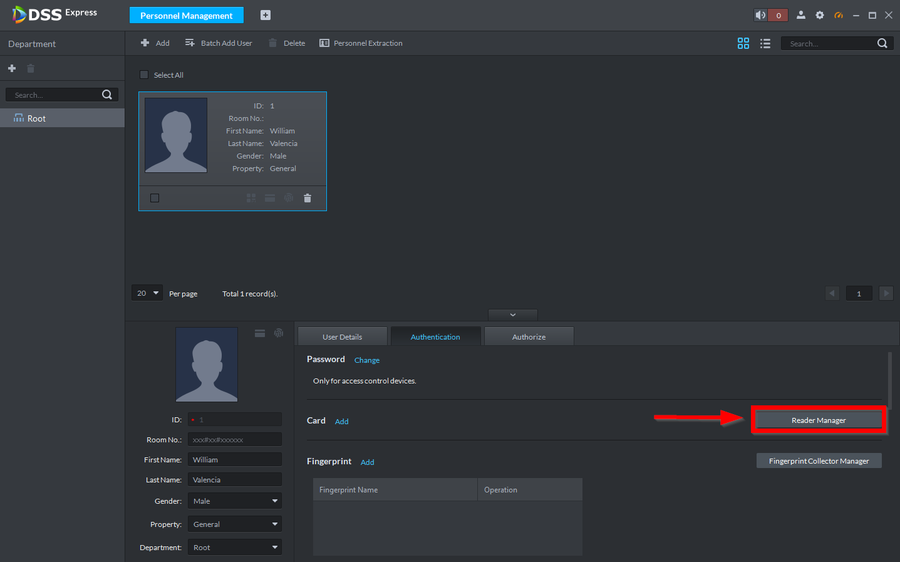Open the alarm speaker icon in title bar
The height and width of the screenshot is (562, 900).
click(760, 15)
